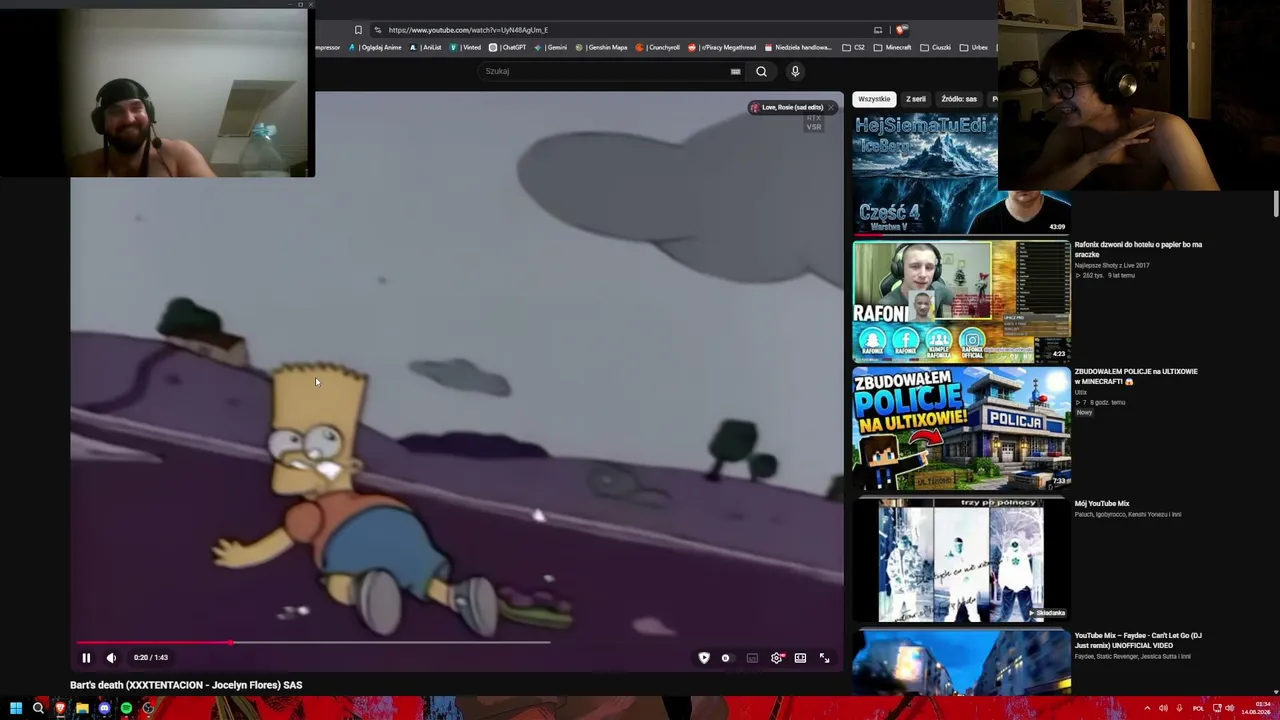Image resolution: width=1280 pixels, height=720 pixels.
Task: Open OBS Studio from the taskbar
Action: [x=148, y=709]
